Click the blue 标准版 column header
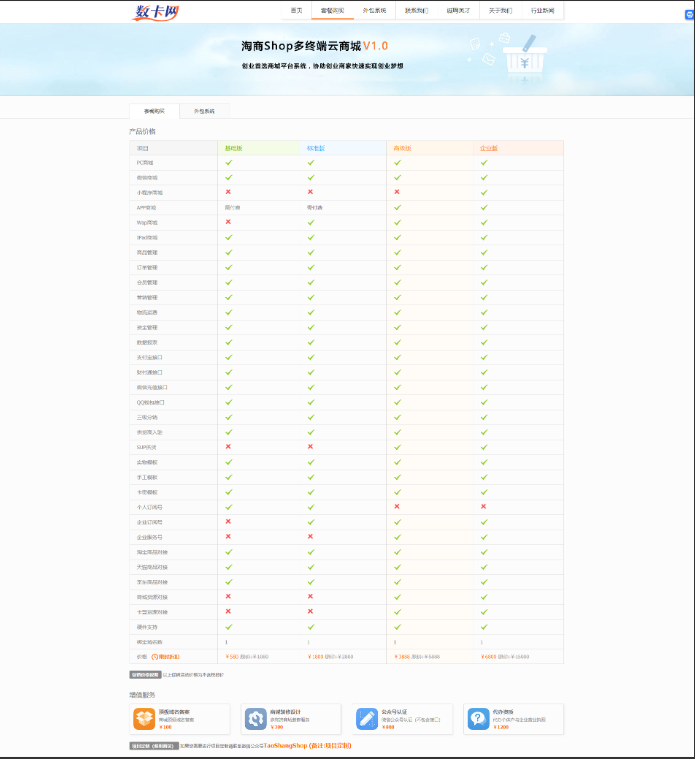The height and width of the screenshot is (759, 695). coord(316,148)
